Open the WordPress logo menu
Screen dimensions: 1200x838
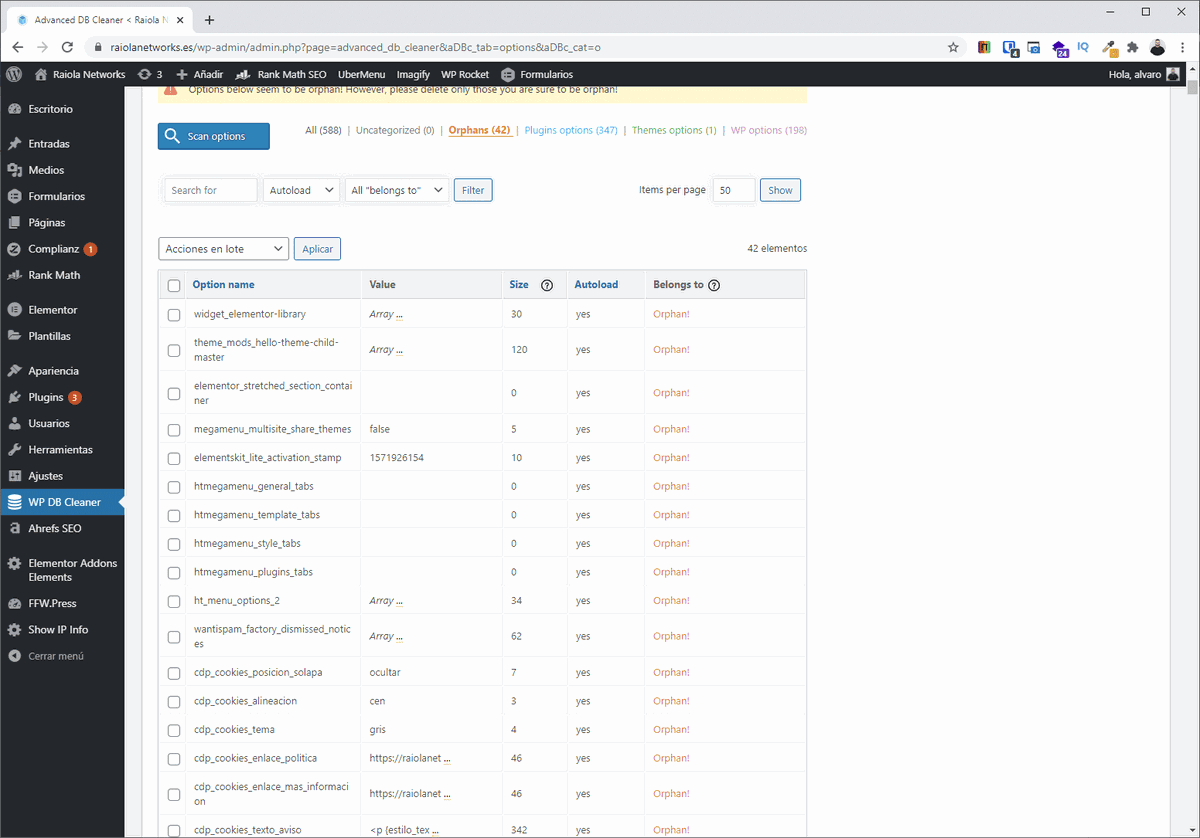point(13,73)
